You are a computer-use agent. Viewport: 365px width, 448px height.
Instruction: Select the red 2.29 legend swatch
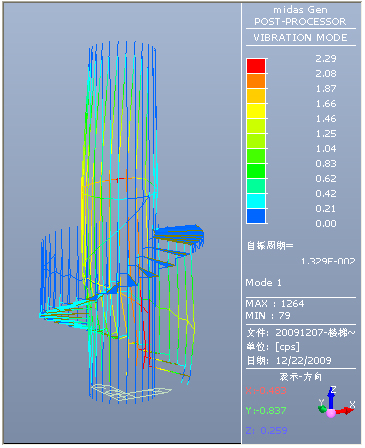(x=256, y=66)
